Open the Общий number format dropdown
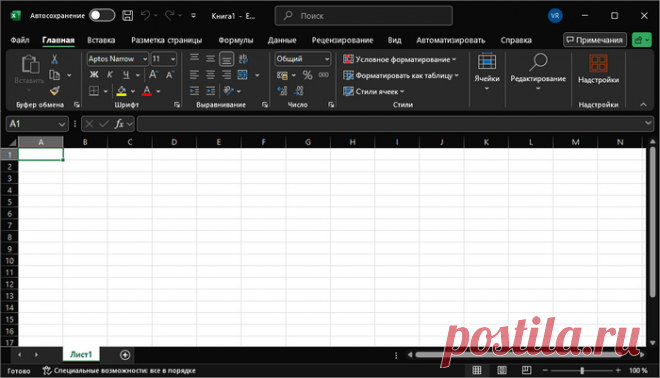This screenshot has width=660, height=378. click(327, 59)
